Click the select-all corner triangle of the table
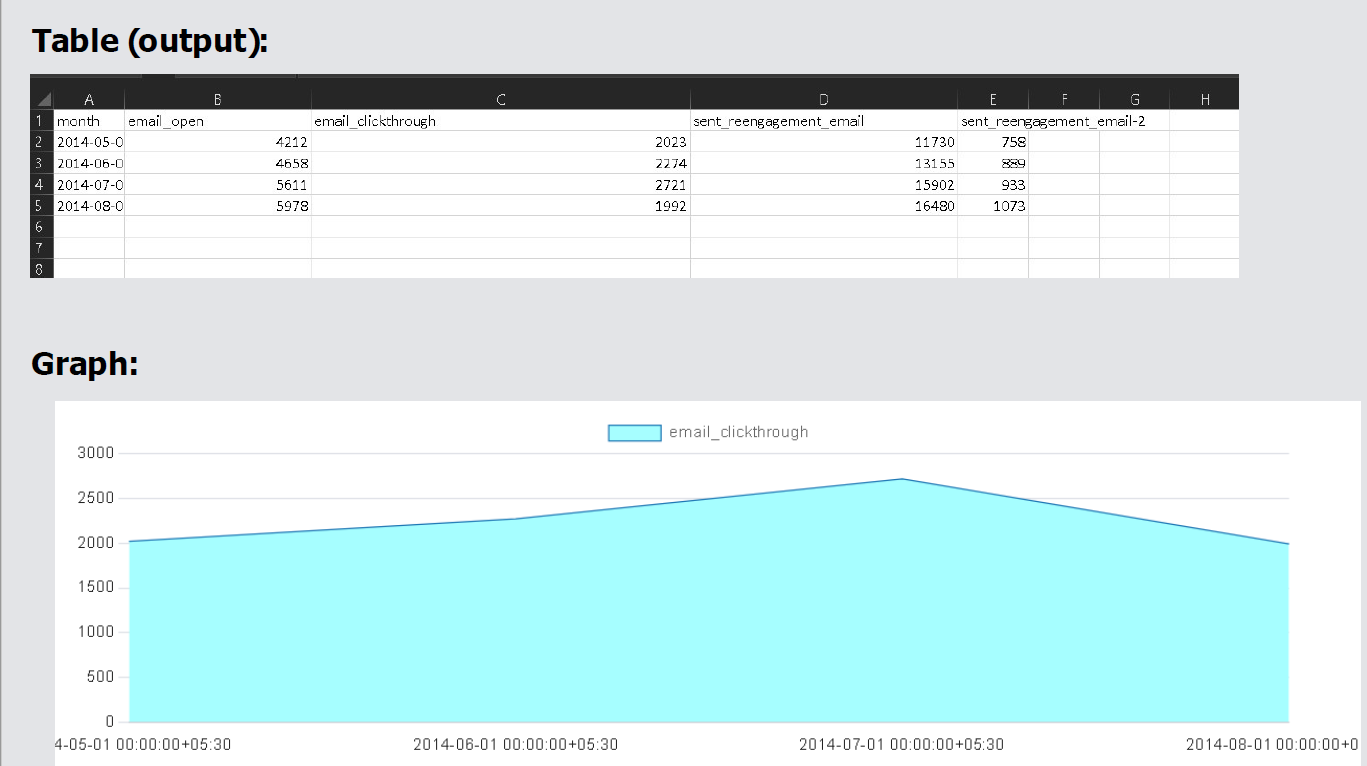 43,99
